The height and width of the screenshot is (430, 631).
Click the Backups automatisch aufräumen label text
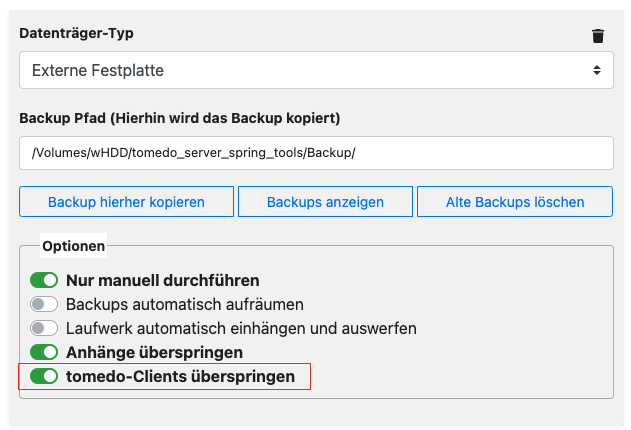pyautogui.click(x=185, y=304)
